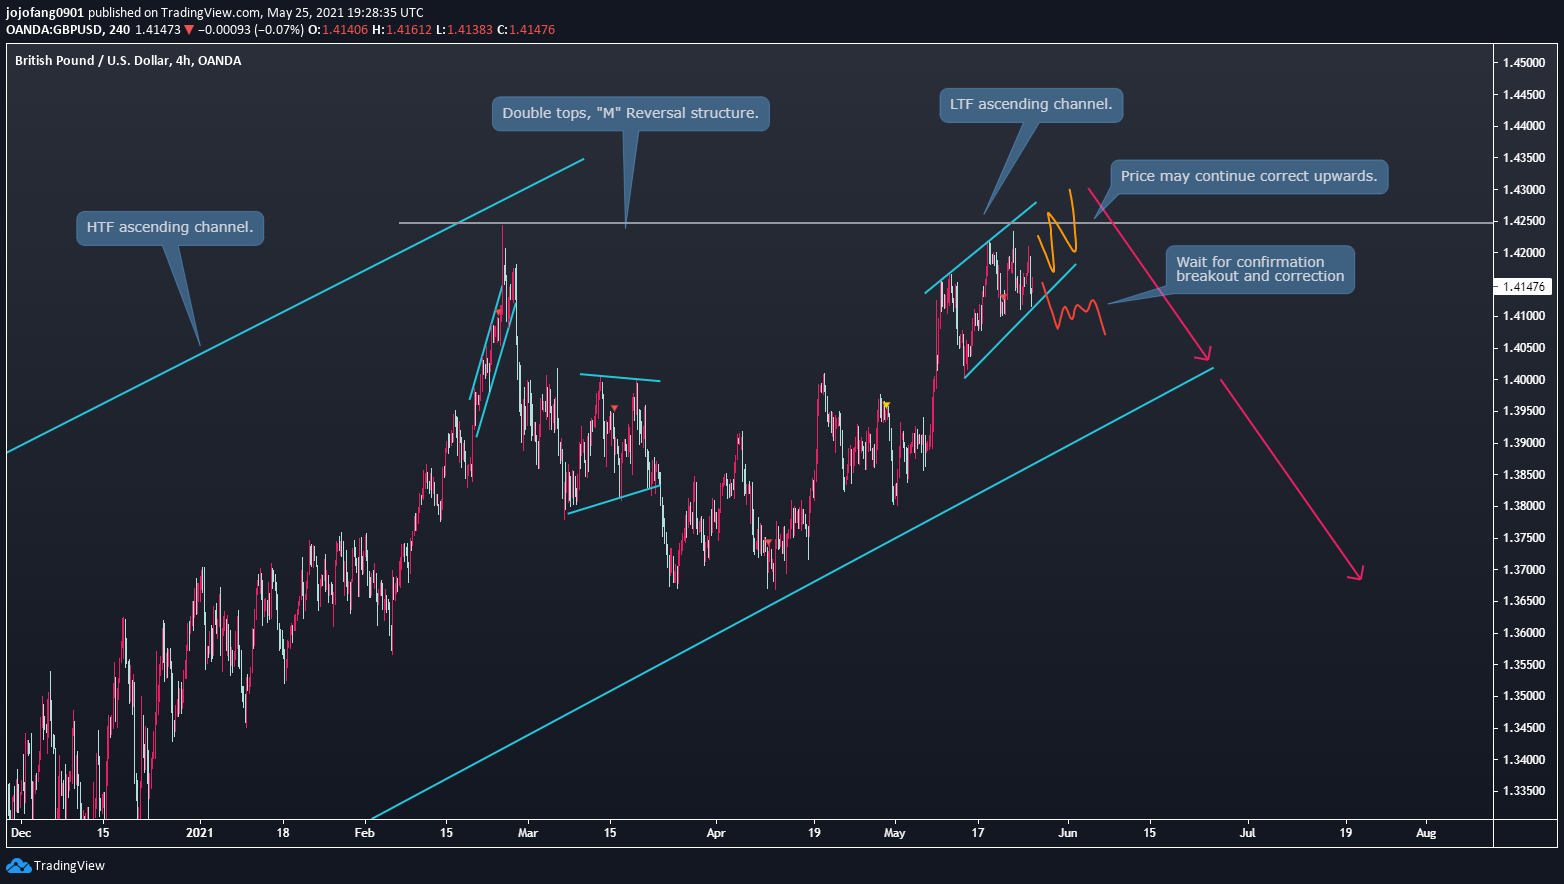Click the change value −0.00093 (−0.07%)

coord(251,30)
